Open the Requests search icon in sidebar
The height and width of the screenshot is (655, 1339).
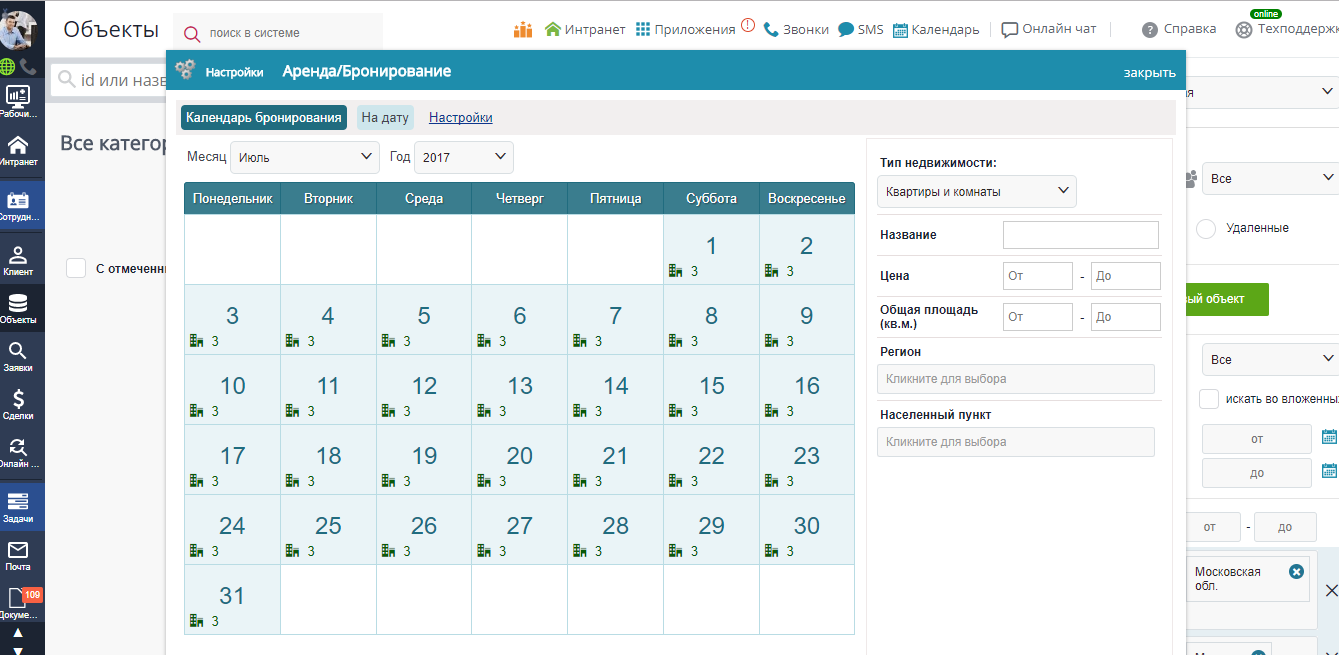(x=18, y=356)
